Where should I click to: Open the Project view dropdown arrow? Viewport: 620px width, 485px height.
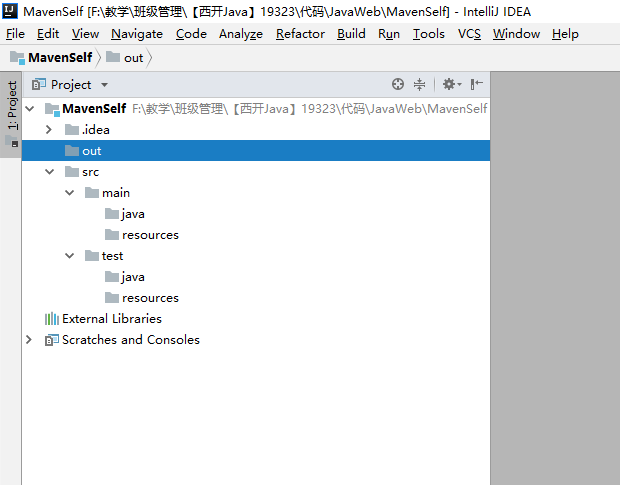tap(104, 85)
